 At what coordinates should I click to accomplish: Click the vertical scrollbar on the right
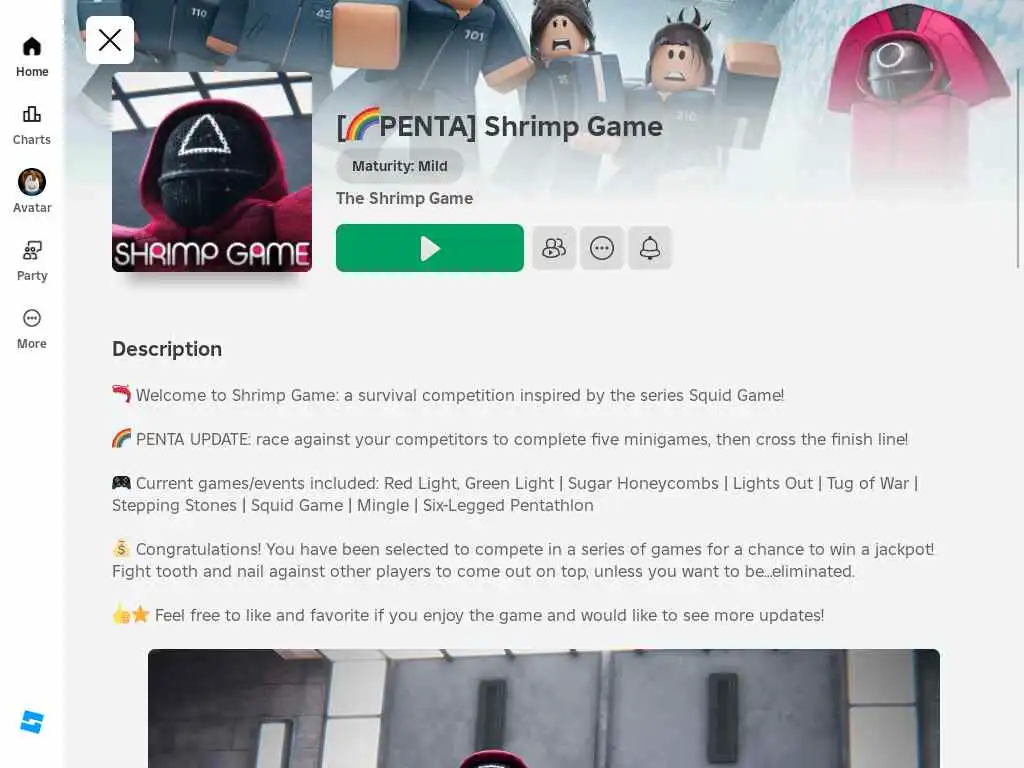1017,168
